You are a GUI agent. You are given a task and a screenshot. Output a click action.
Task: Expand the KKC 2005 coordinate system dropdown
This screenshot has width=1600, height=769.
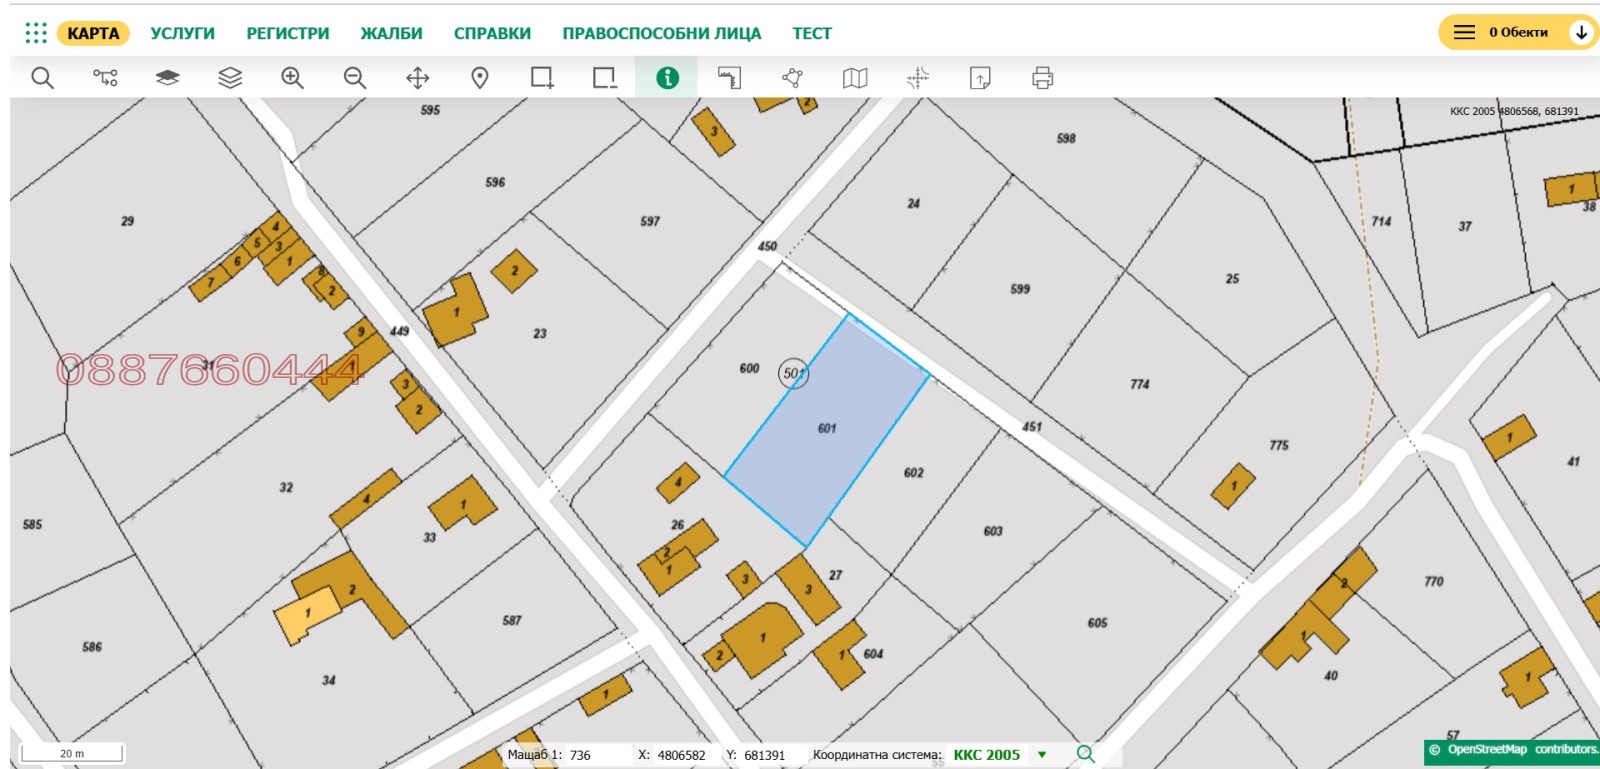(x=1042, y=755)
